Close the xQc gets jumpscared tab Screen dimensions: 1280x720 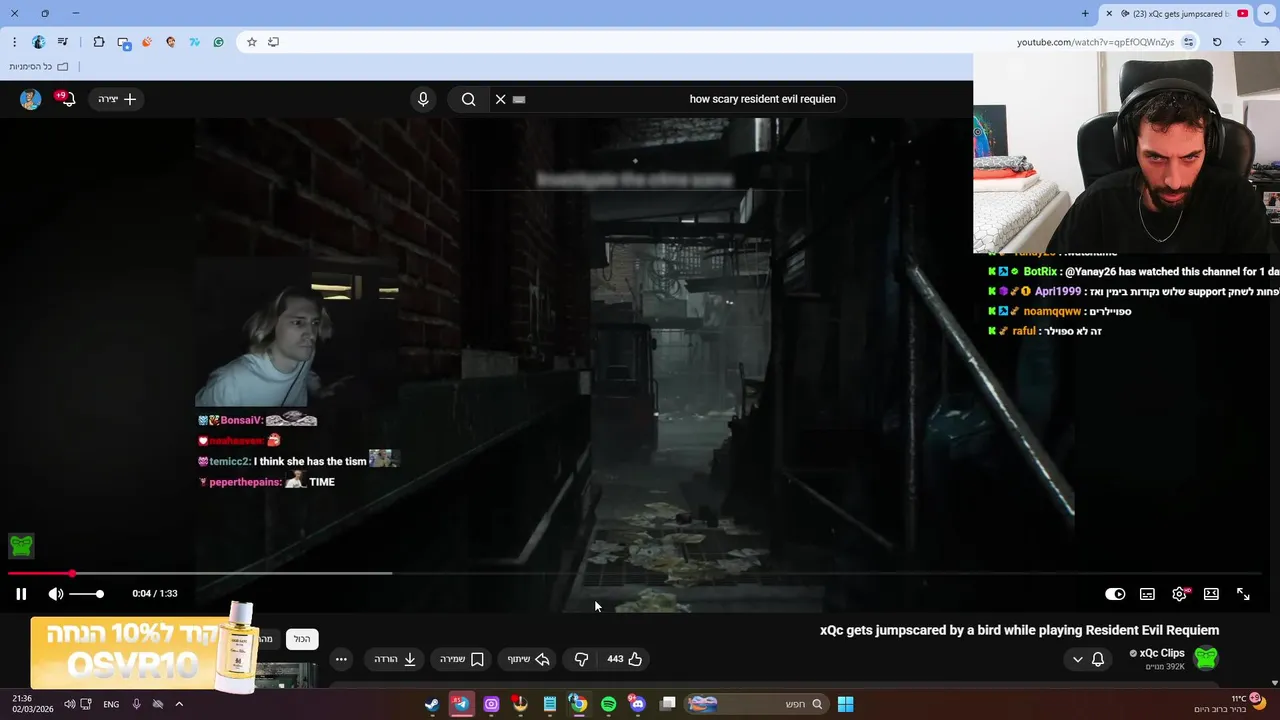point(1108,13)
